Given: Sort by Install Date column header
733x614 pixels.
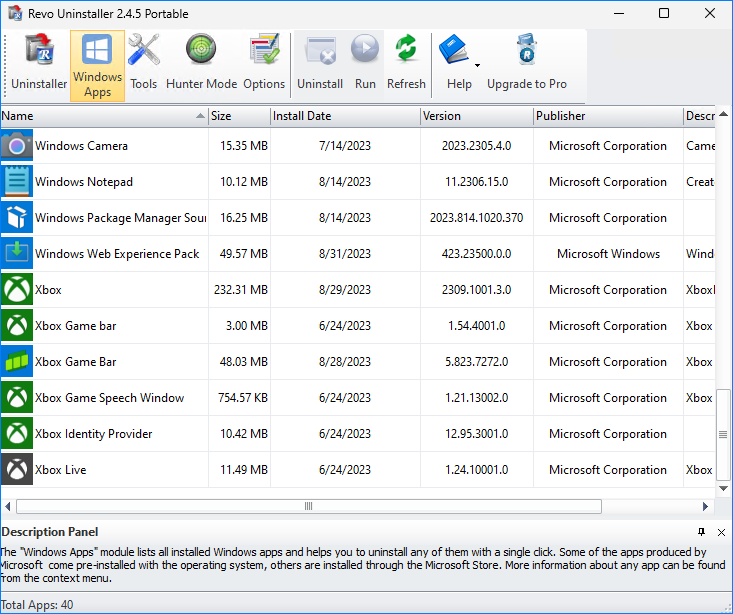Looking at the screenshot, I should click(345, 116).
